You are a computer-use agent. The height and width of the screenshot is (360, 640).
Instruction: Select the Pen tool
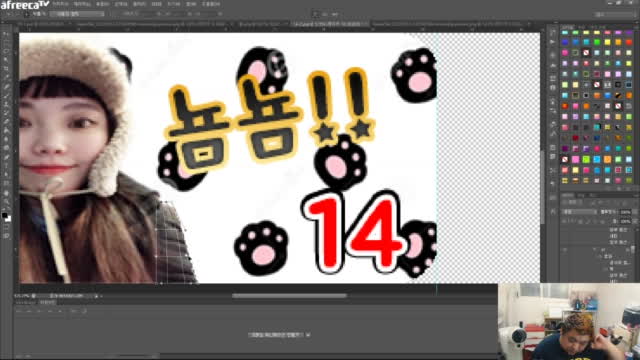pos(6,157)
